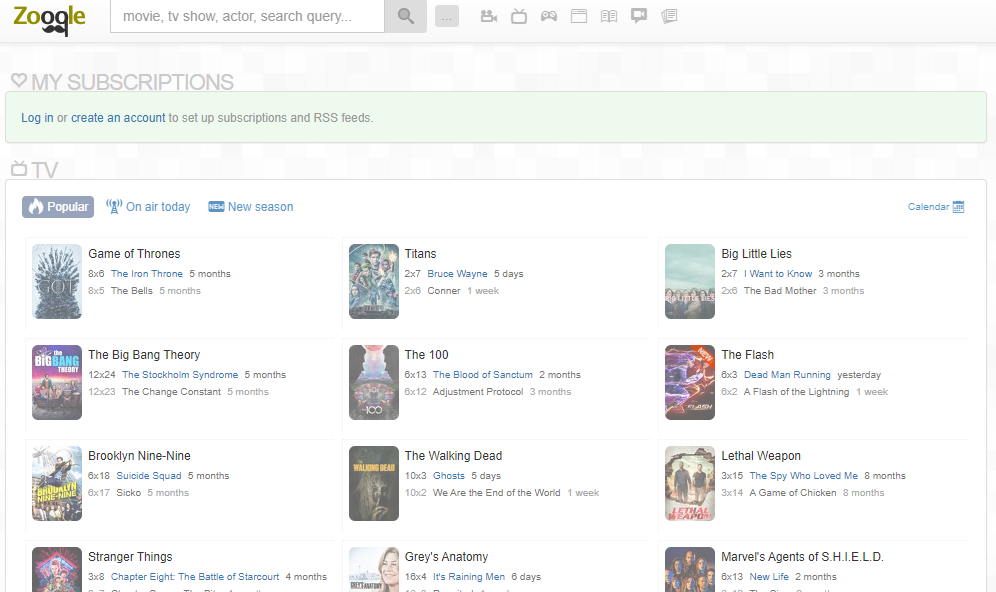Open episode The Bells
The image size is (996, 592).
tap(131, 290)
